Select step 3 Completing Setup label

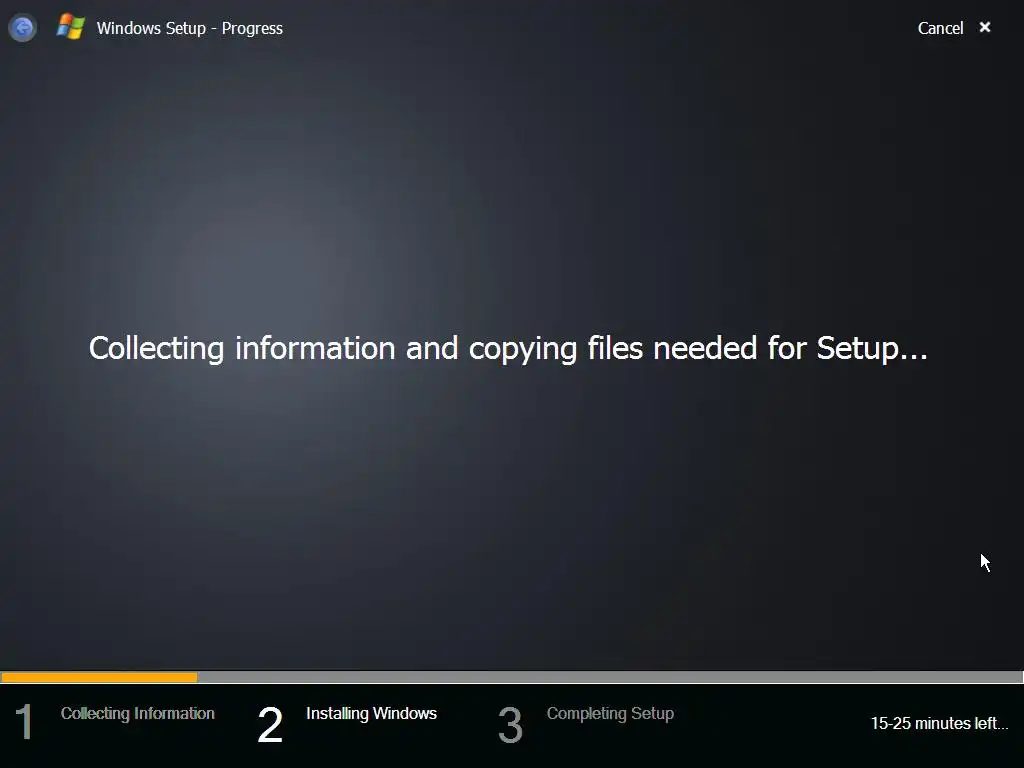tap(610, 713)
